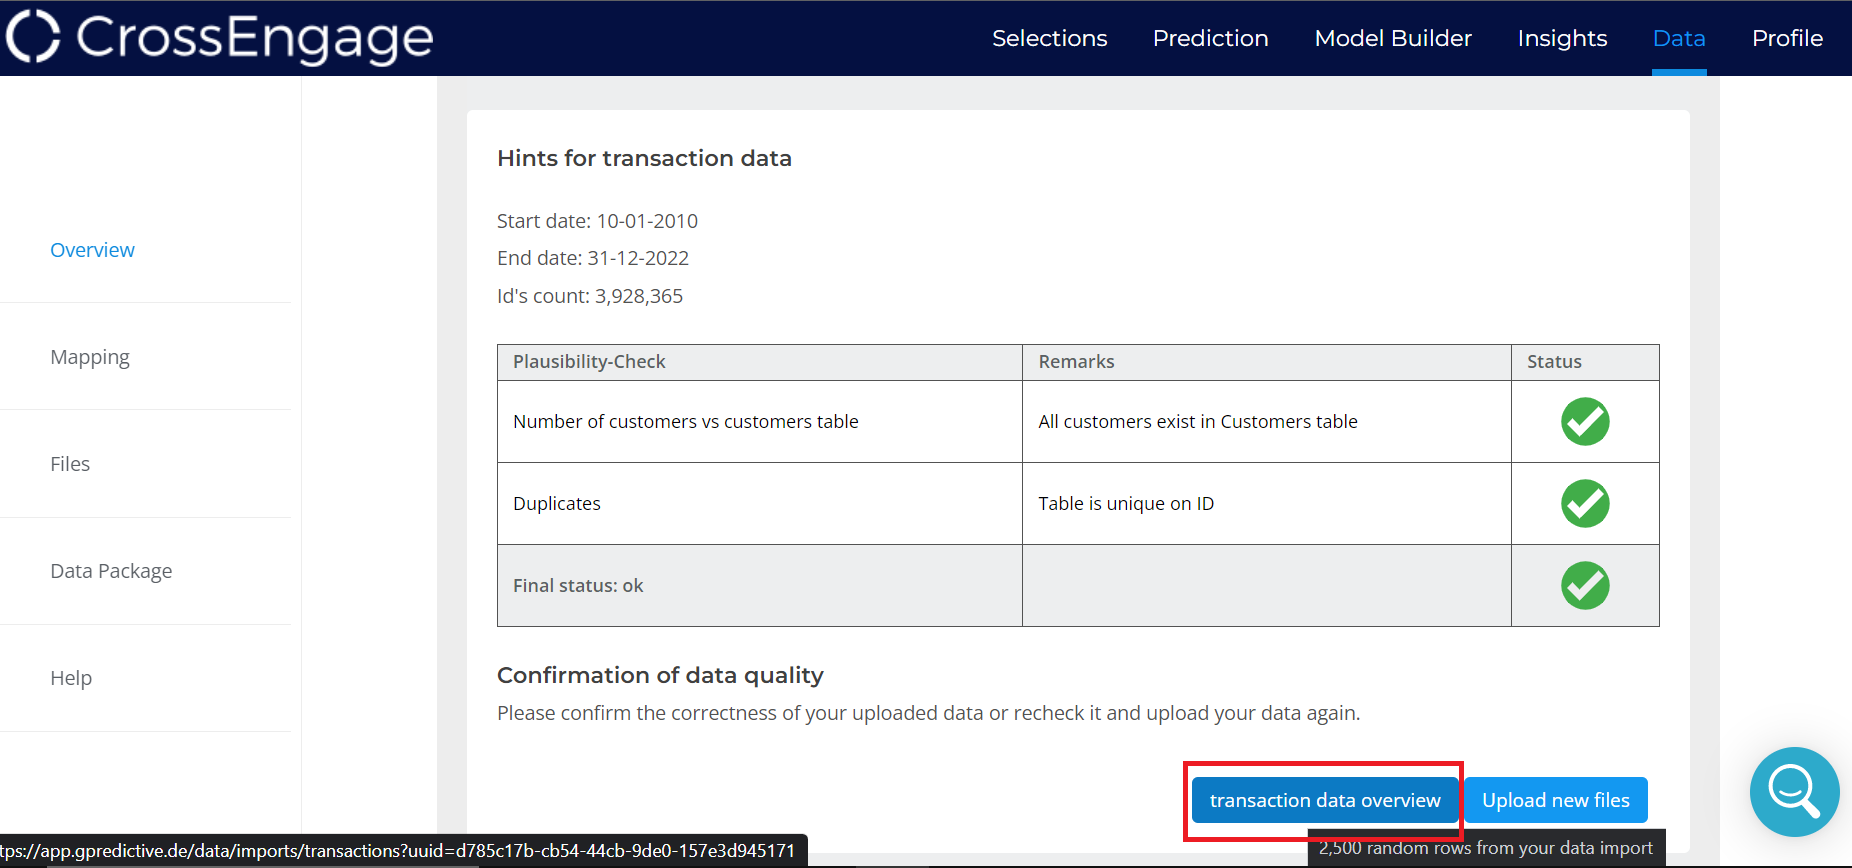This screenshot has width=1852, height=868.
Task: Click the Plausibility-Check column header
Action: (x=589, y=362)
